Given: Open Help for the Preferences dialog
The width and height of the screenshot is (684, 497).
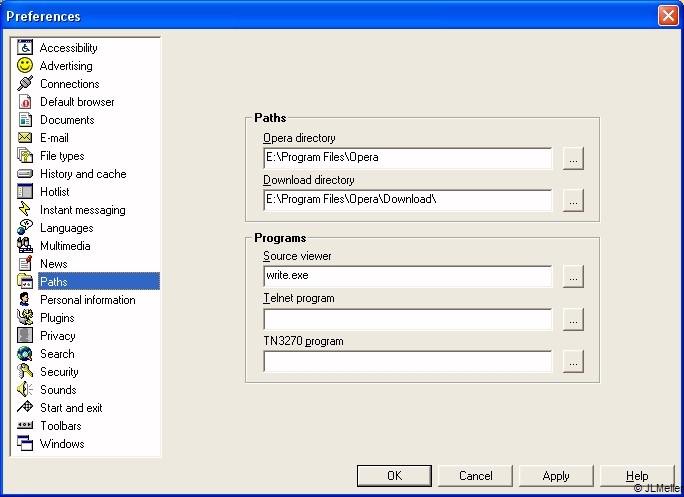Looking at the screenshot, I should 637,476.
